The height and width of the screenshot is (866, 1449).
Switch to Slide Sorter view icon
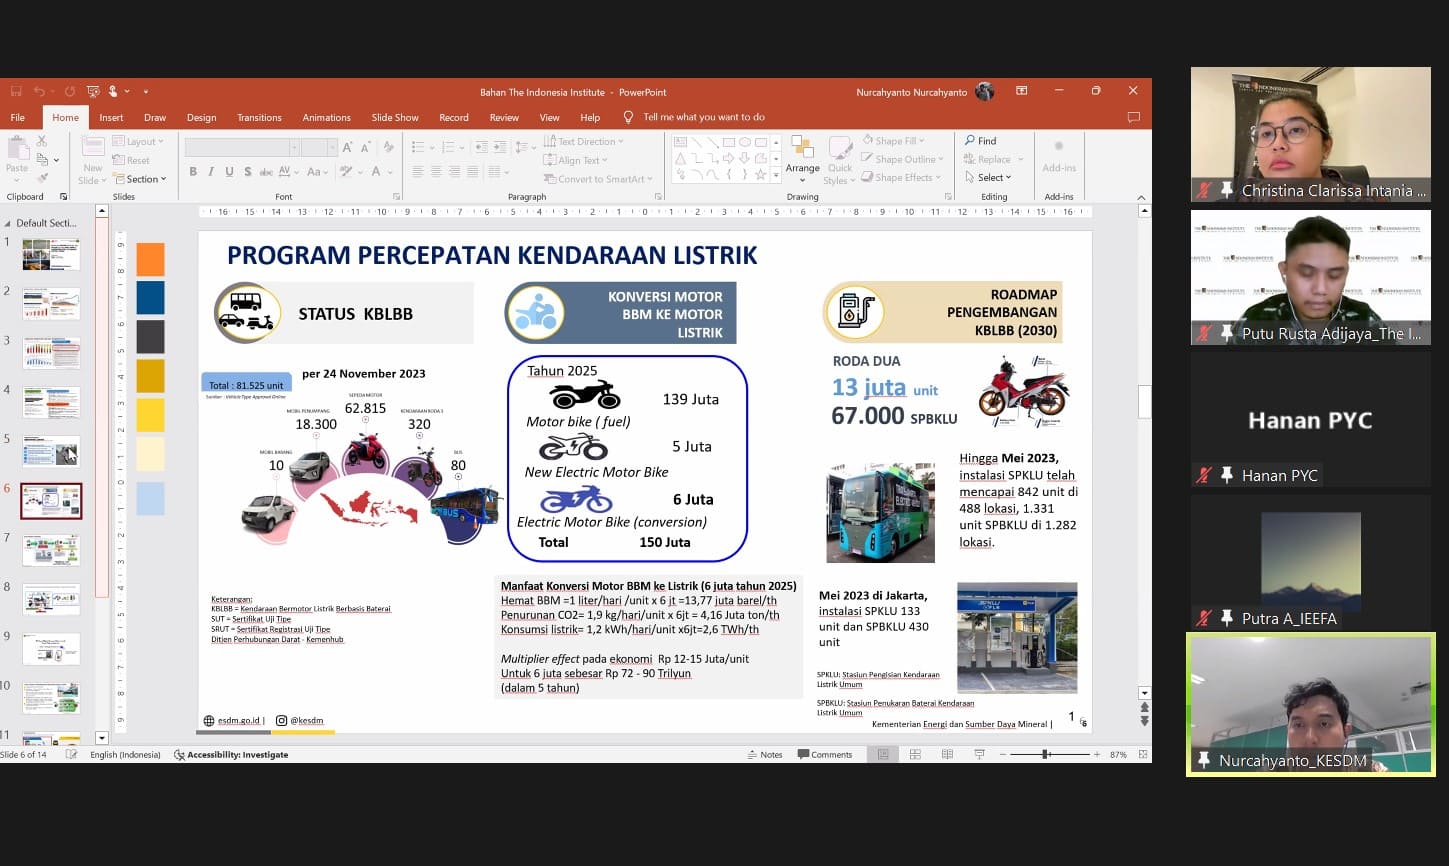(915, 754)
